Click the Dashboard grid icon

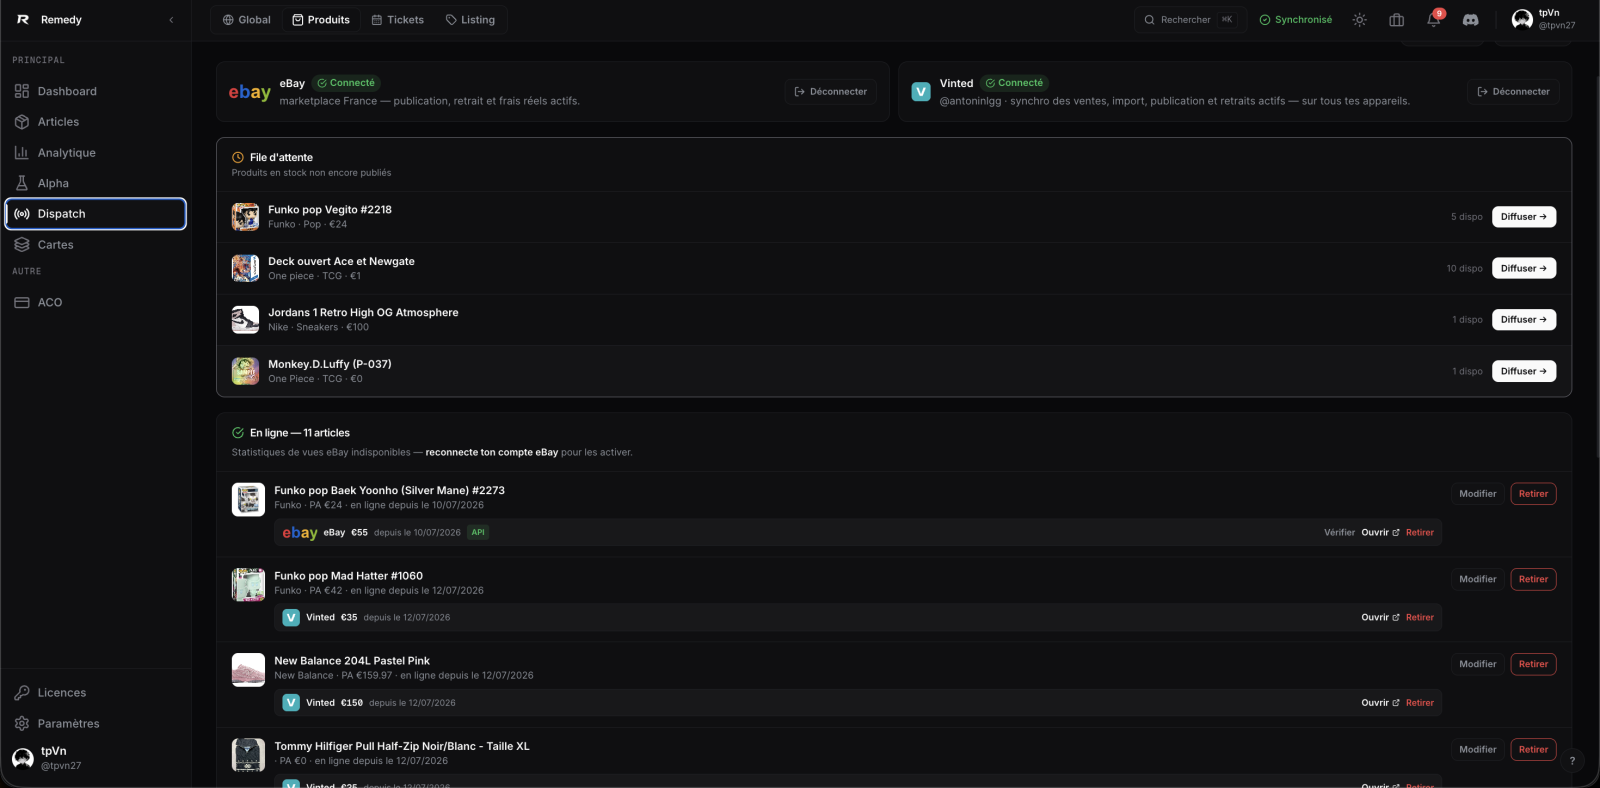(22, 91)
